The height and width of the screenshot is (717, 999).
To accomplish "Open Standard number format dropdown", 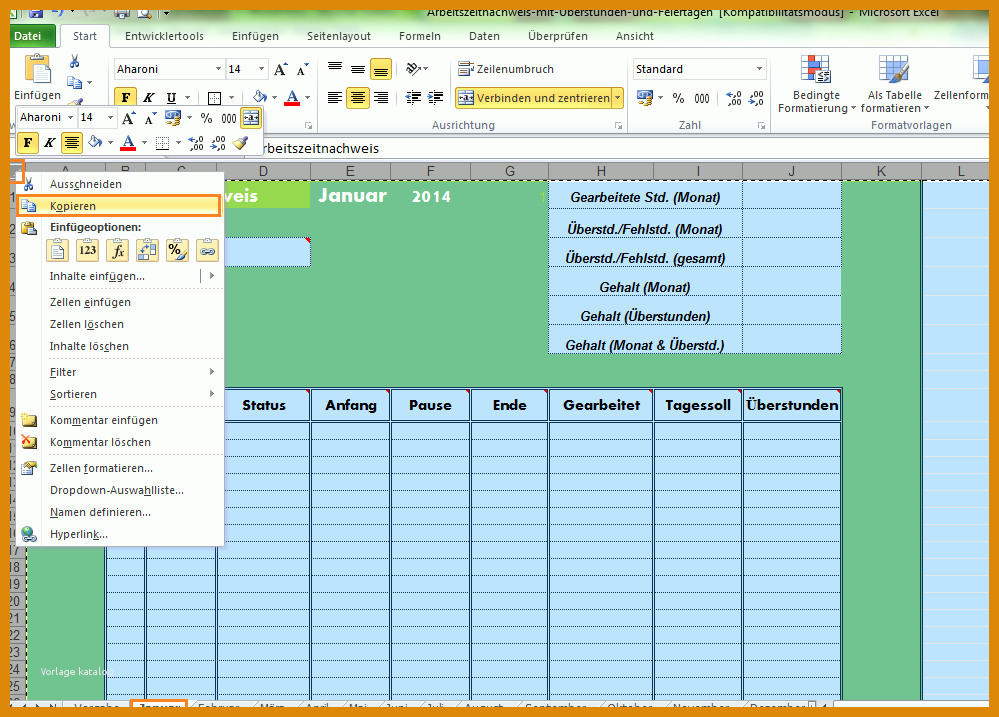I will (759, 69).
